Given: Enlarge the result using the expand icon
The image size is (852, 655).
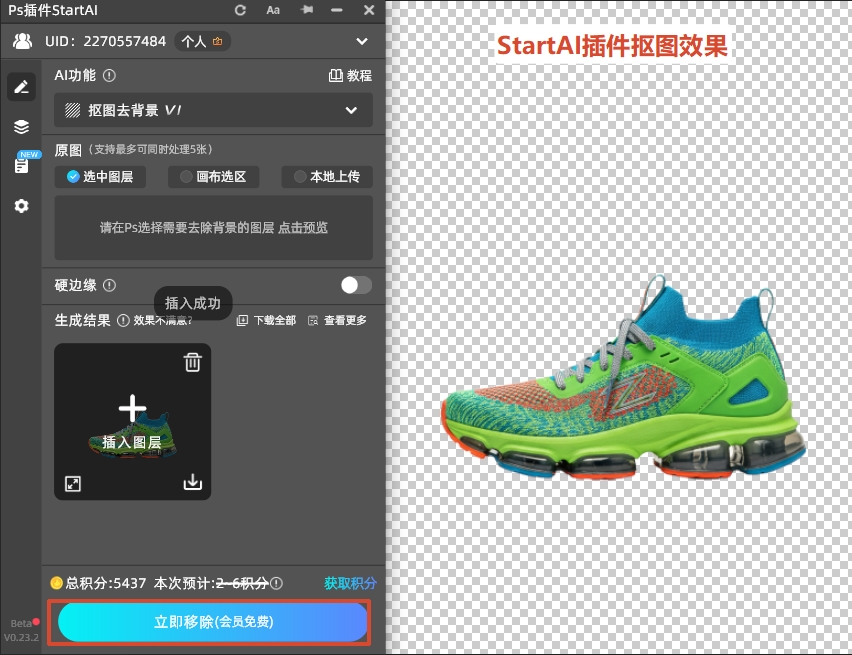Looking at the screenshot, I should (72, 483).
